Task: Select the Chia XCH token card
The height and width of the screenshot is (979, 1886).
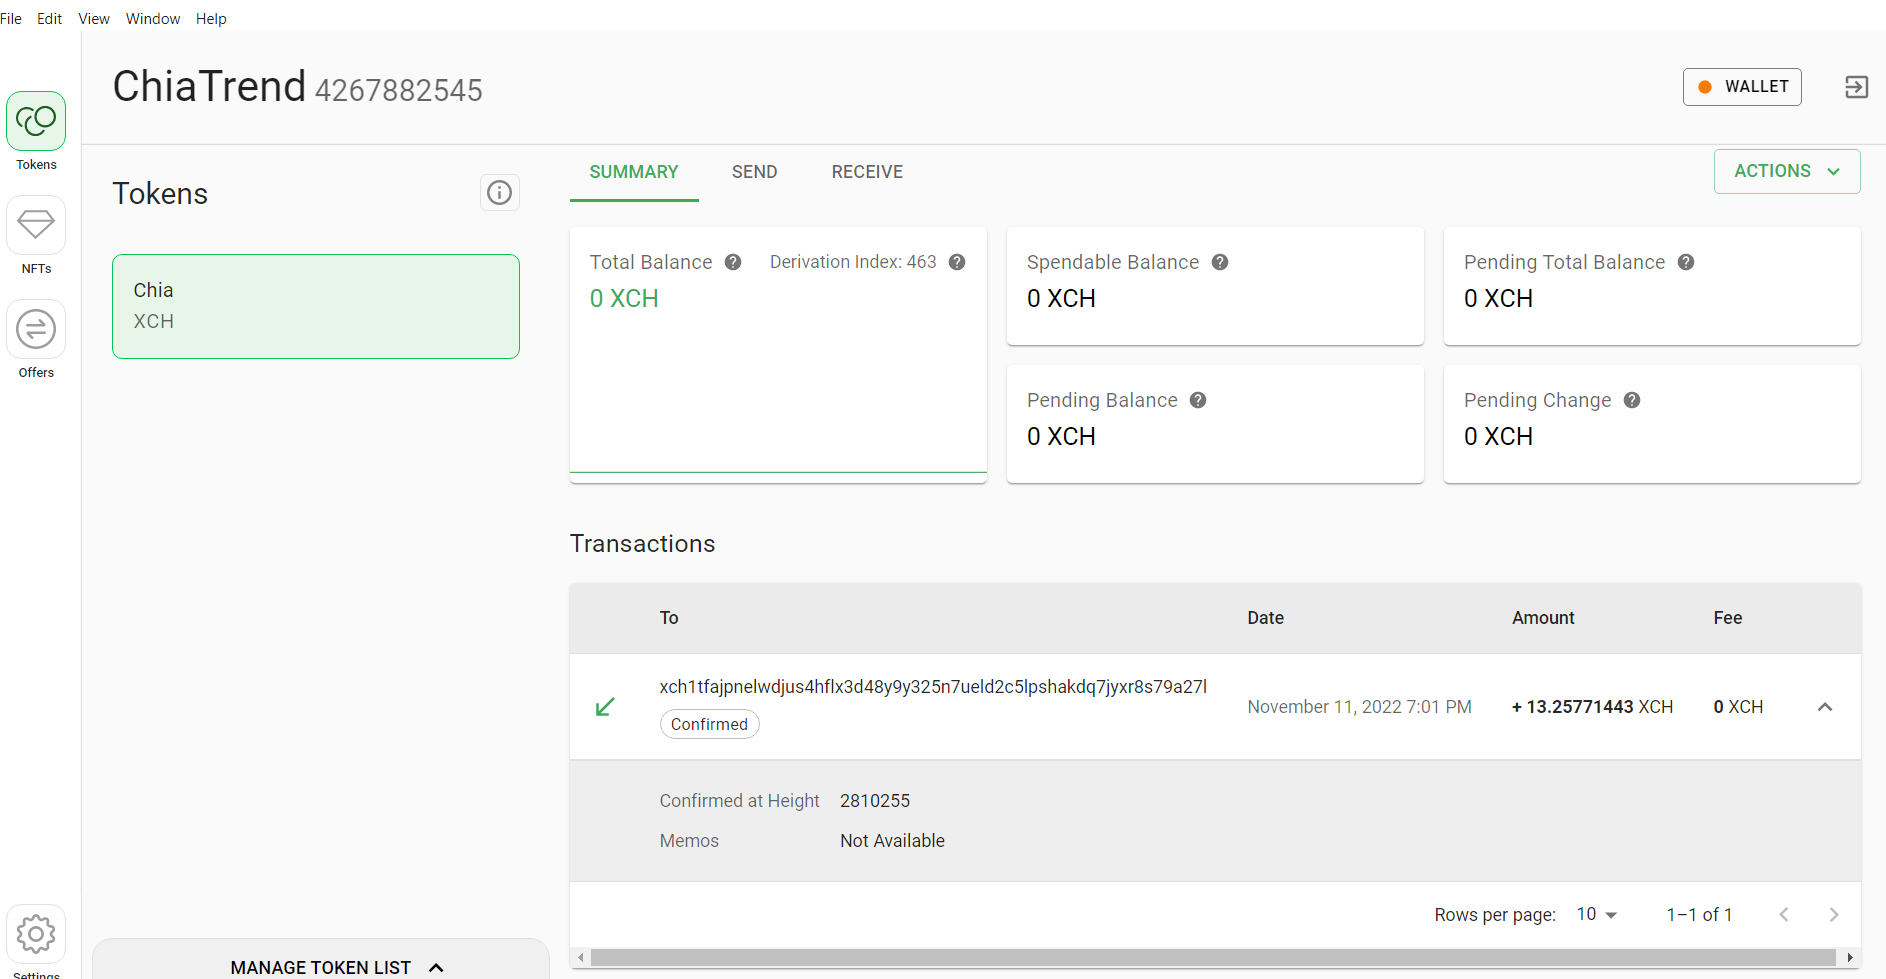Action: [316, 306]
